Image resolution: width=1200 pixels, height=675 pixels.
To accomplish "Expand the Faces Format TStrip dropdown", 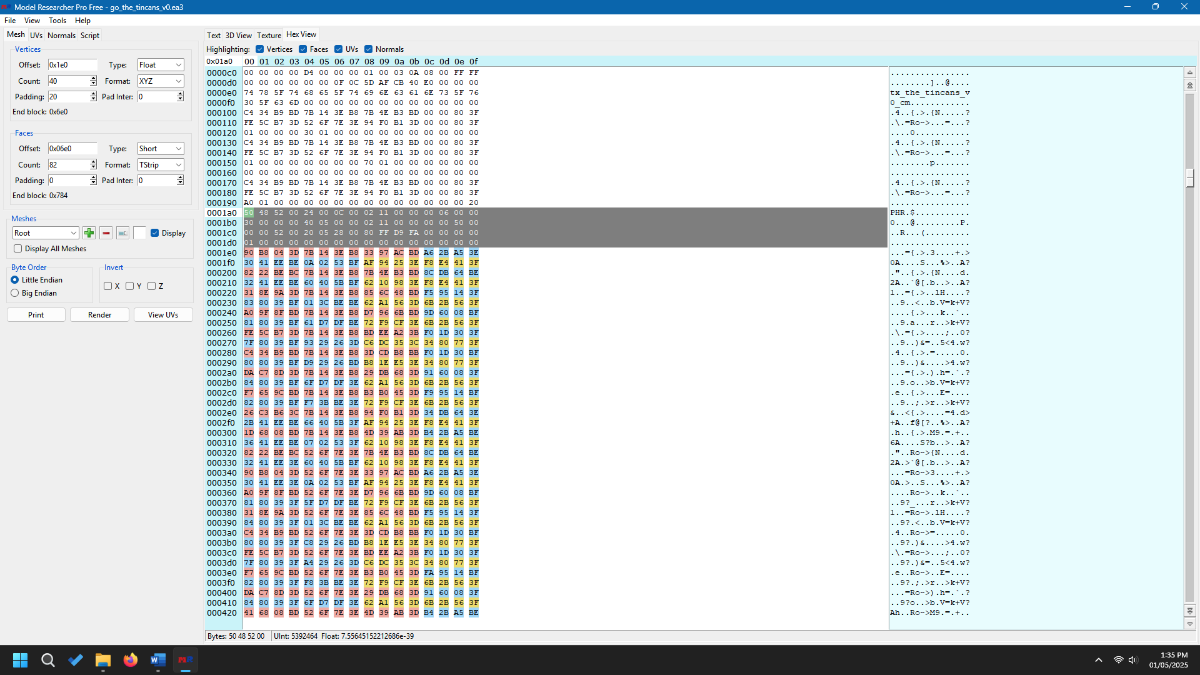I will tap(160, 164).
